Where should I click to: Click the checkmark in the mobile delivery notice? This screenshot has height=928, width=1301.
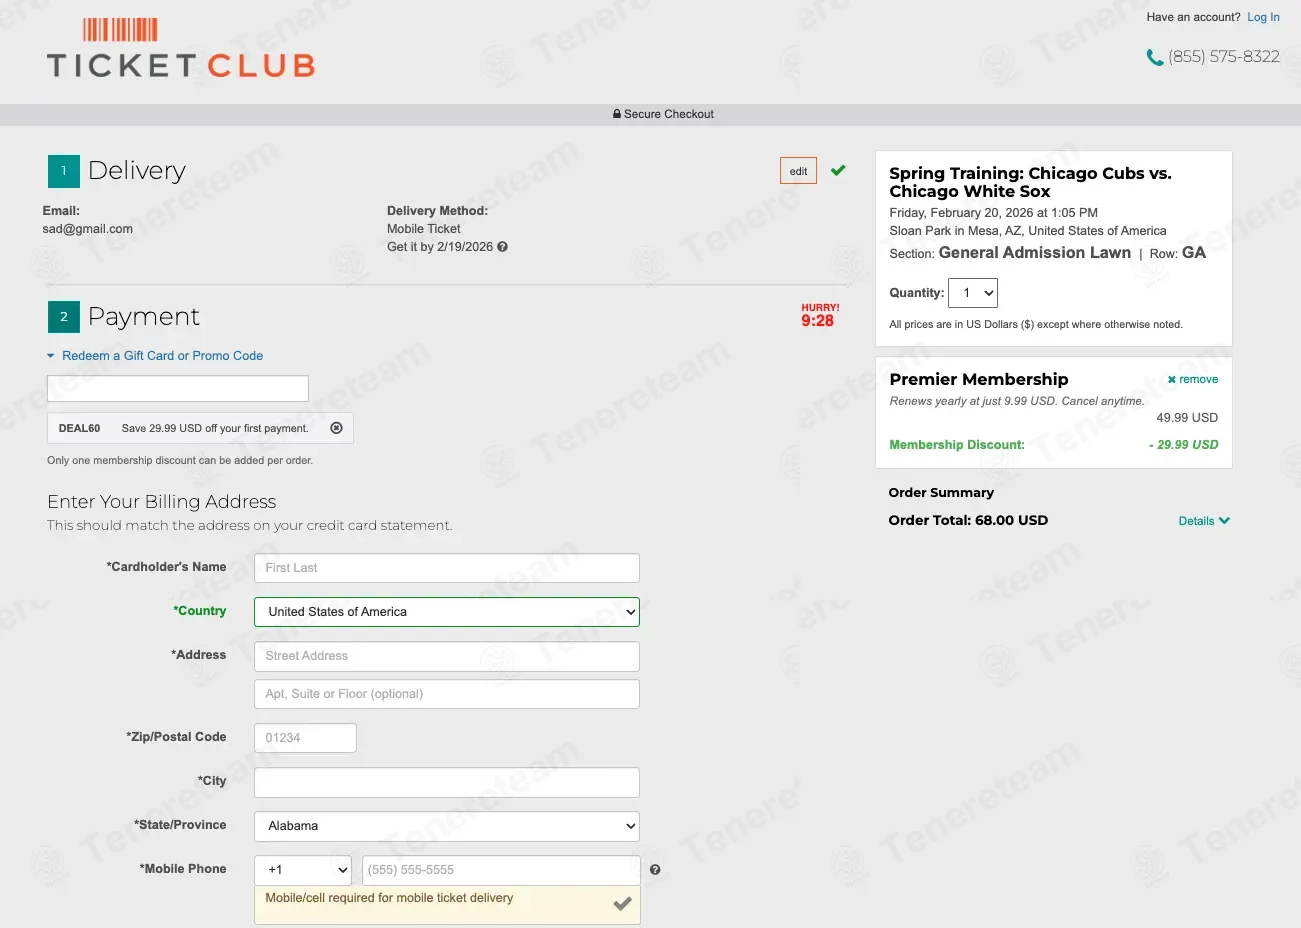pos(622,904)
